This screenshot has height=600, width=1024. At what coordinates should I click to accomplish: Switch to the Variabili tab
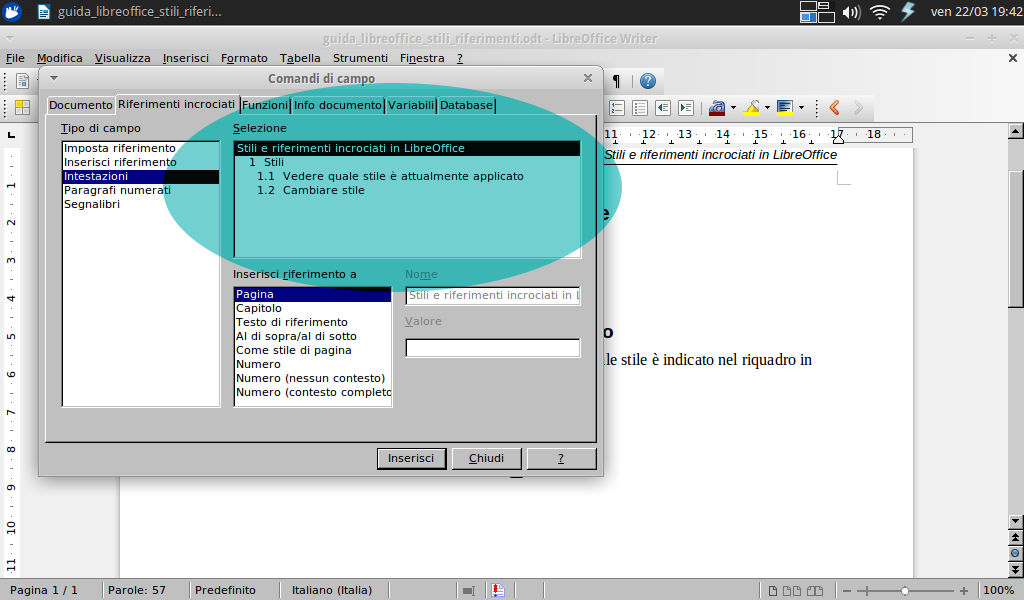(x=411, y=105)
